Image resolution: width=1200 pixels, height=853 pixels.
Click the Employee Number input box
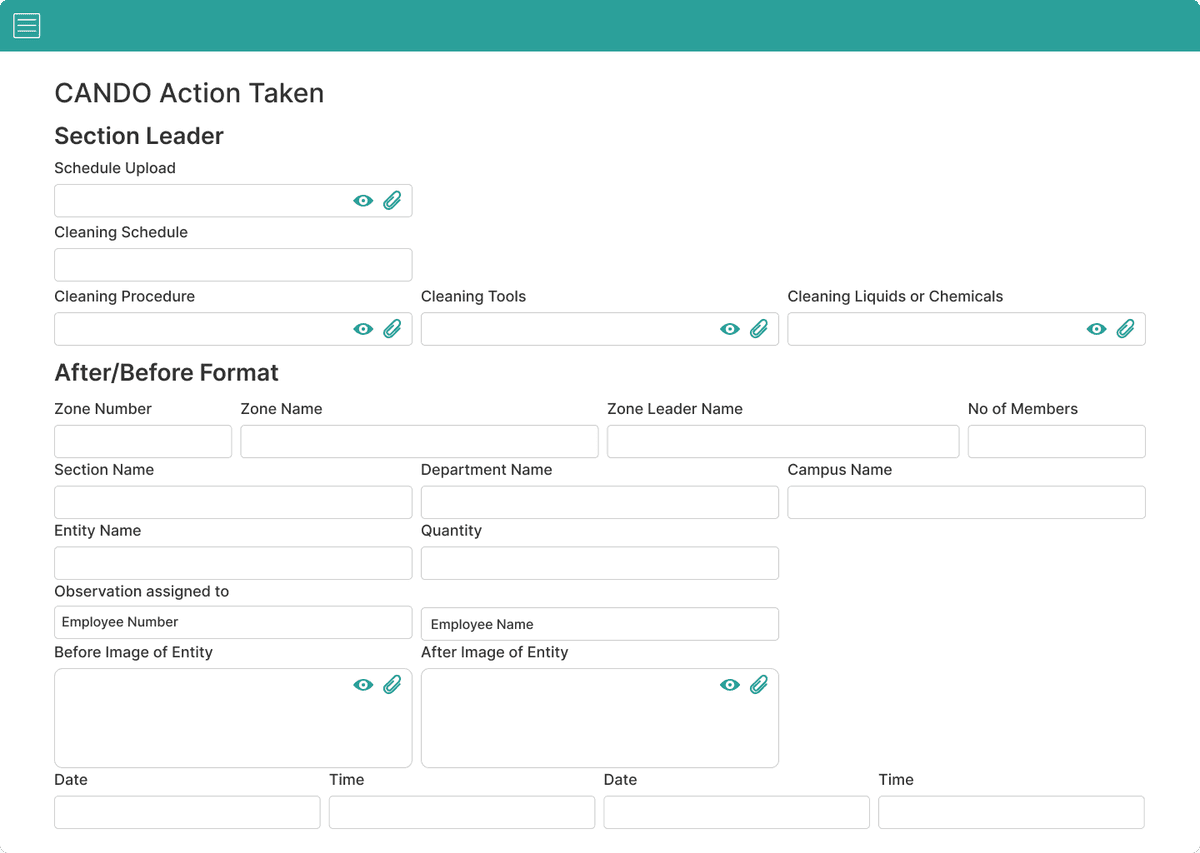tap(233, 622)
